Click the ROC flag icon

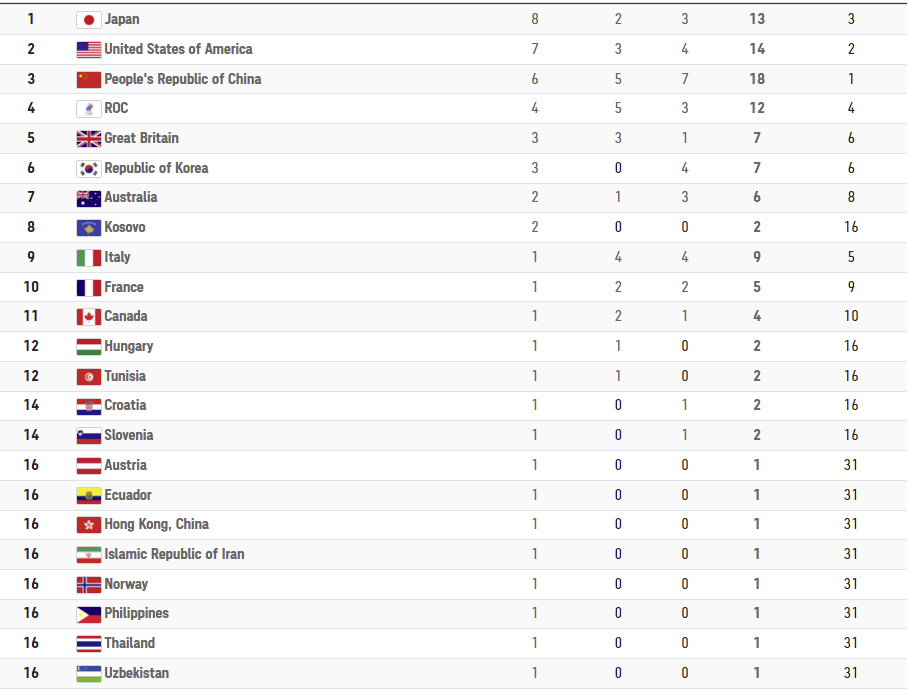click(x=89, y=109)
